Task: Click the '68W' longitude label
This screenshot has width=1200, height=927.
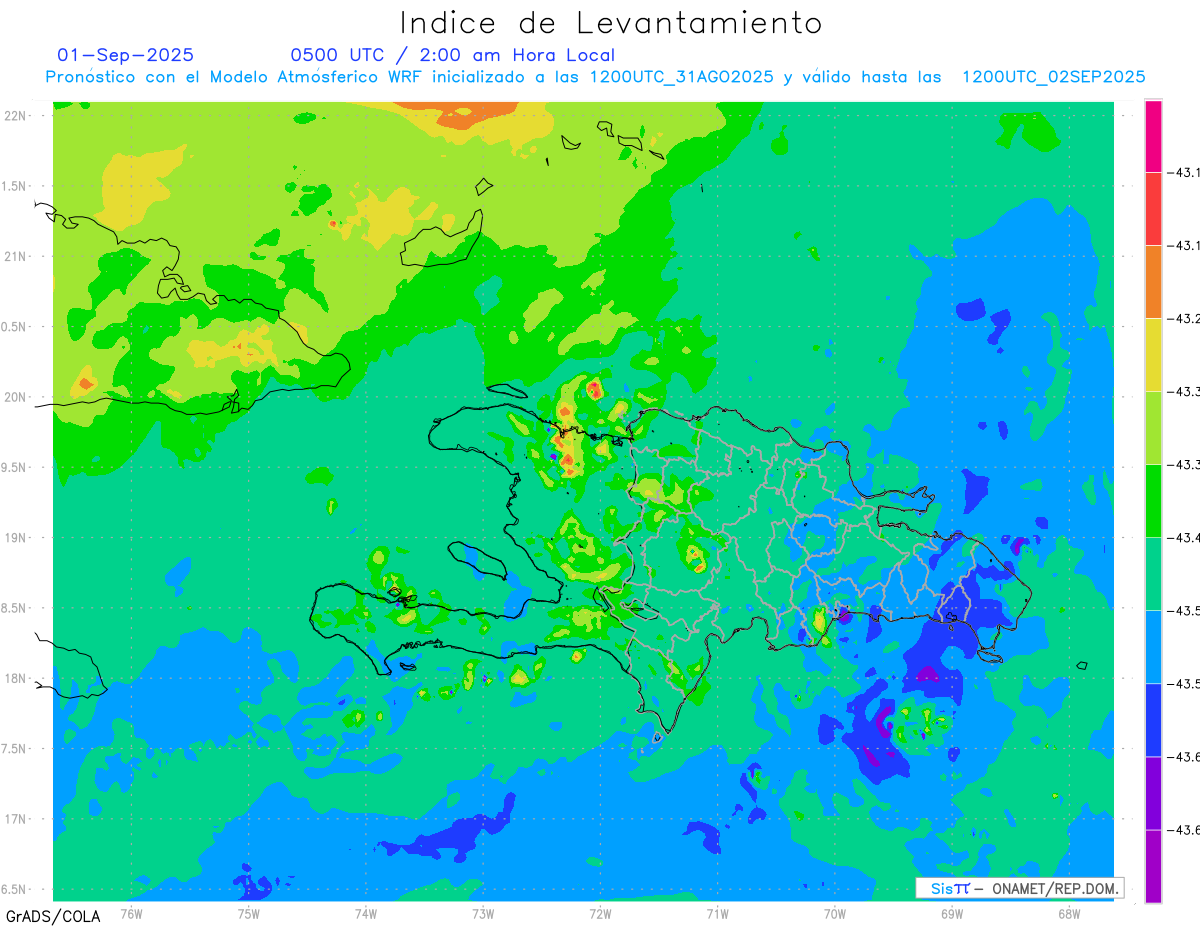Action: click(1069, 913)
